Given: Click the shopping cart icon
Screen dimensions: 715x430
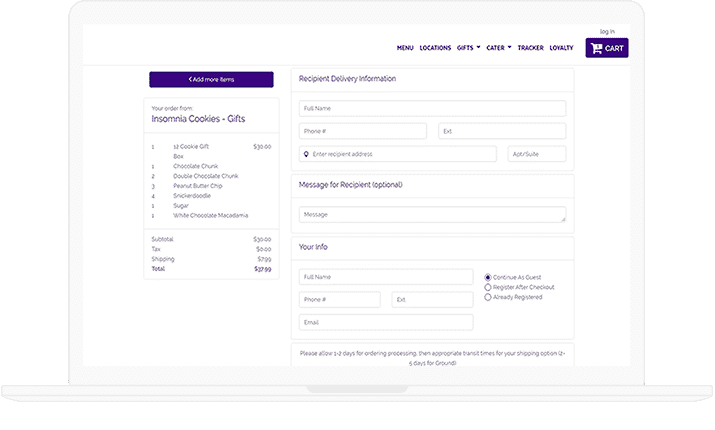Looking at the screenshot, I should (597, 48).
